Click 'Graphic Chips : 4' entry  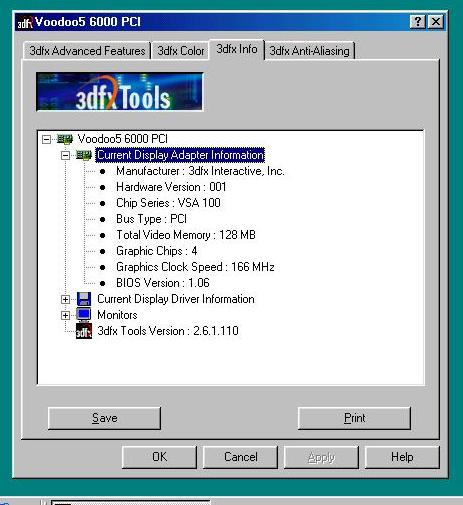point(156,251)
